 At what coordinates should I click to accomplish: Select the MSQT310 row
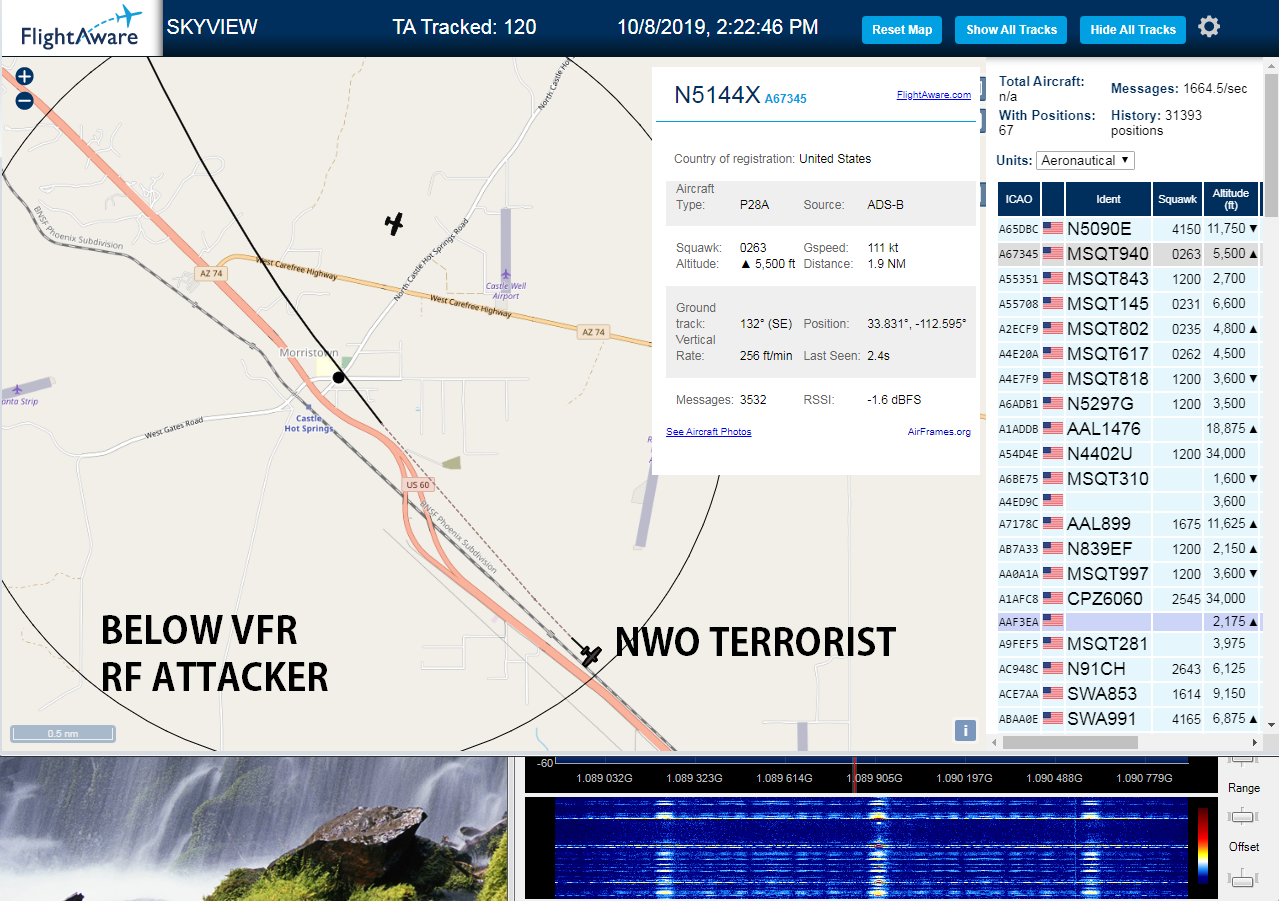[x=1129, y=479]
